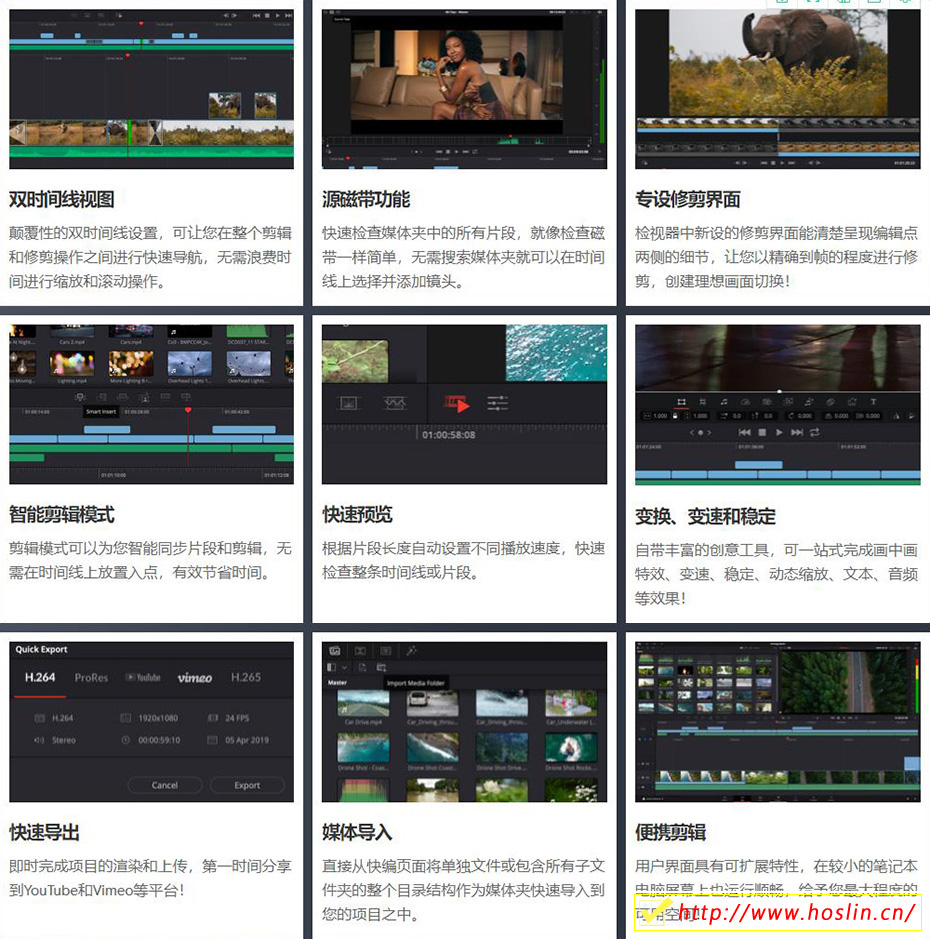This screenshot has height=939, width=930.
Task: Click the Append edit icon beside Smart Insert
Action: tap(102, 397)
